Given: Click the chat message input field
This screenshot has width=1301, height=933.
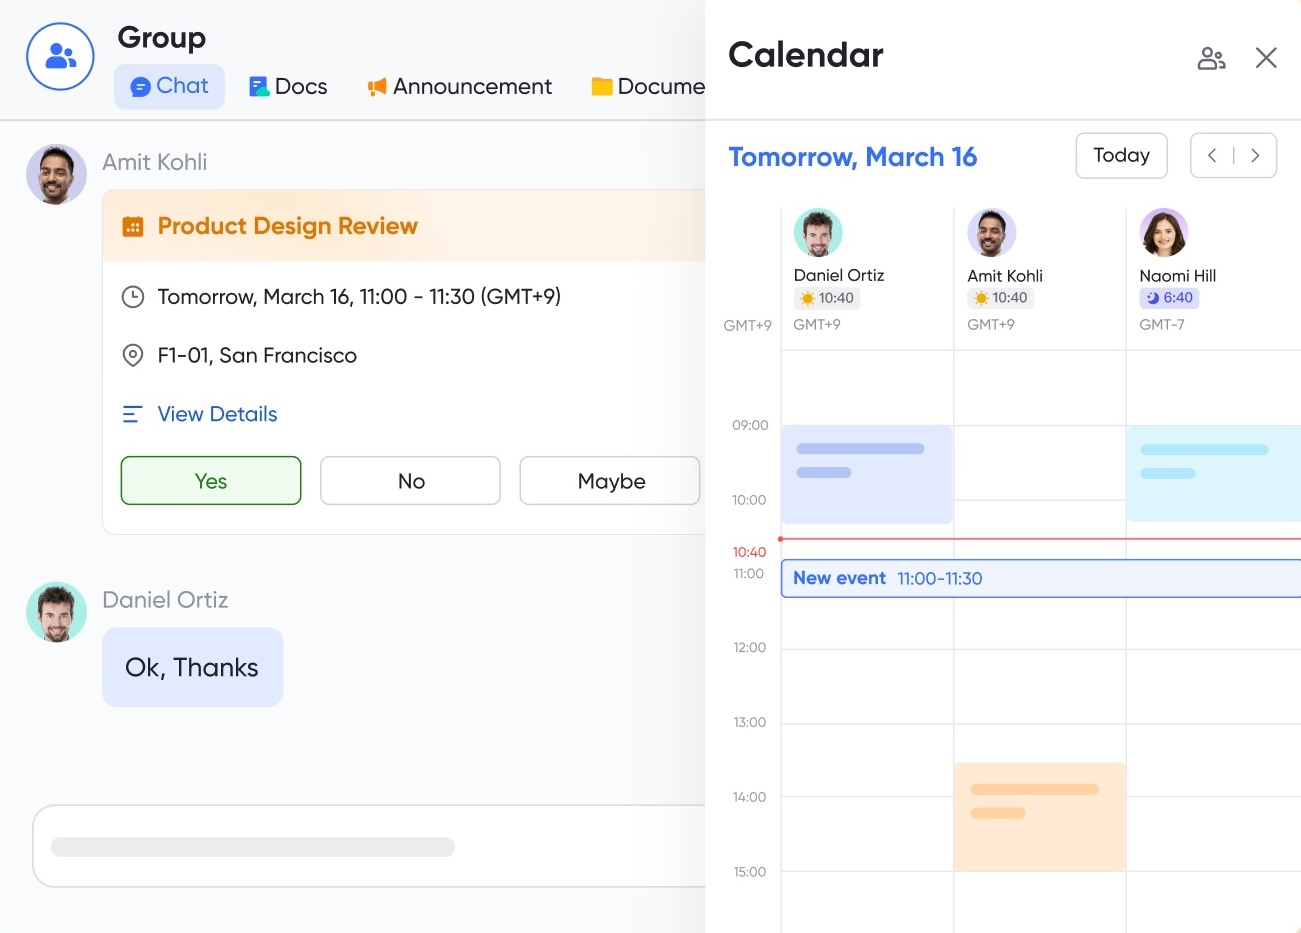Looking at the screenshot, I should [x=370, y=846].
